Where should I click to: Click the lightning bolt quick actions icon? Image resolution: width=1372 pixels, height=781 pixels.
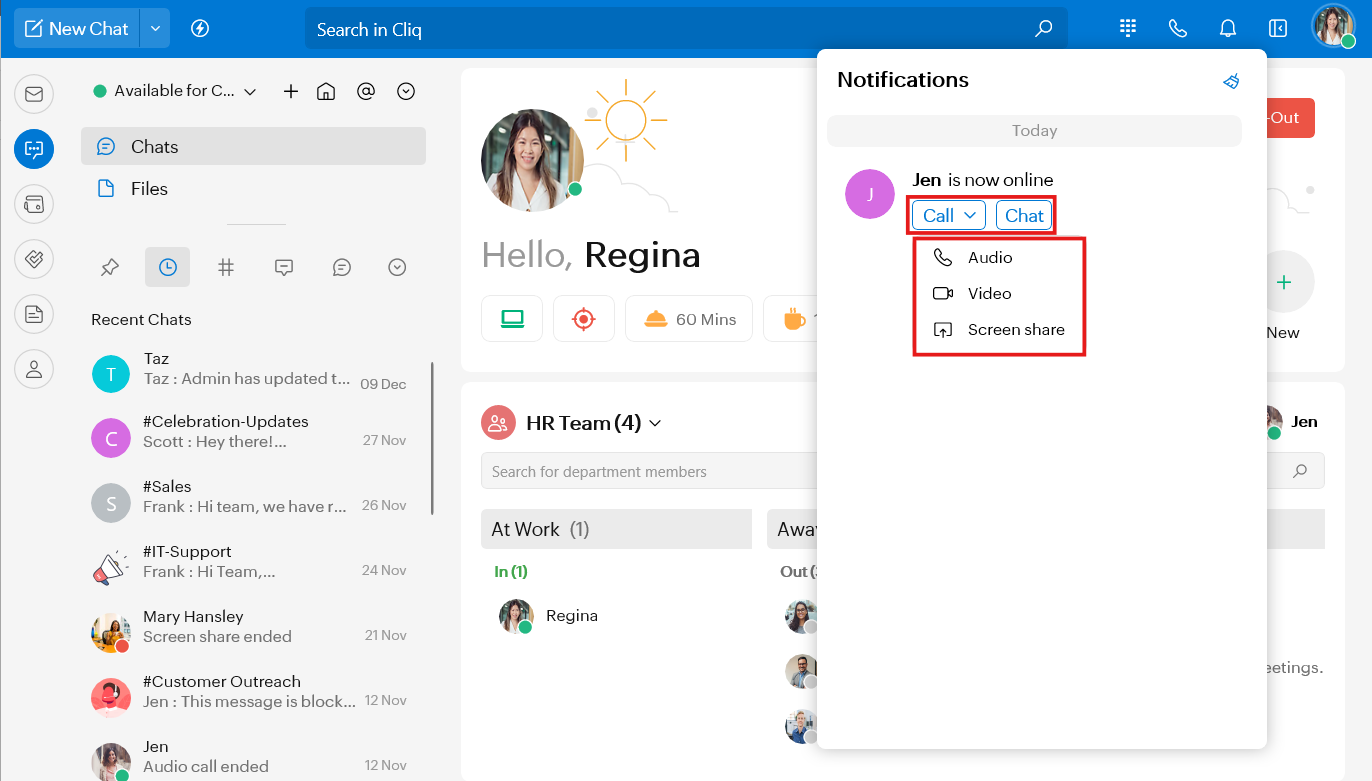(200, 28)
